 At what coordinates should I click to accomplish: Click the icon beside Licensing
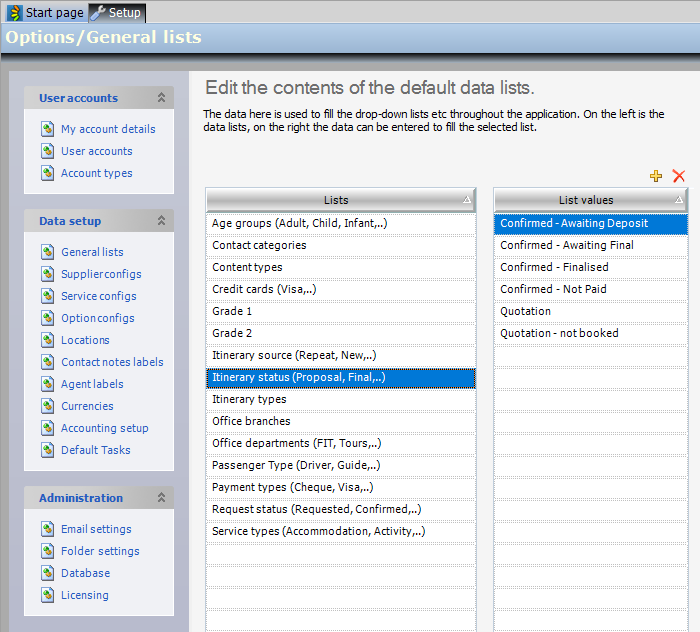[47, 595]
